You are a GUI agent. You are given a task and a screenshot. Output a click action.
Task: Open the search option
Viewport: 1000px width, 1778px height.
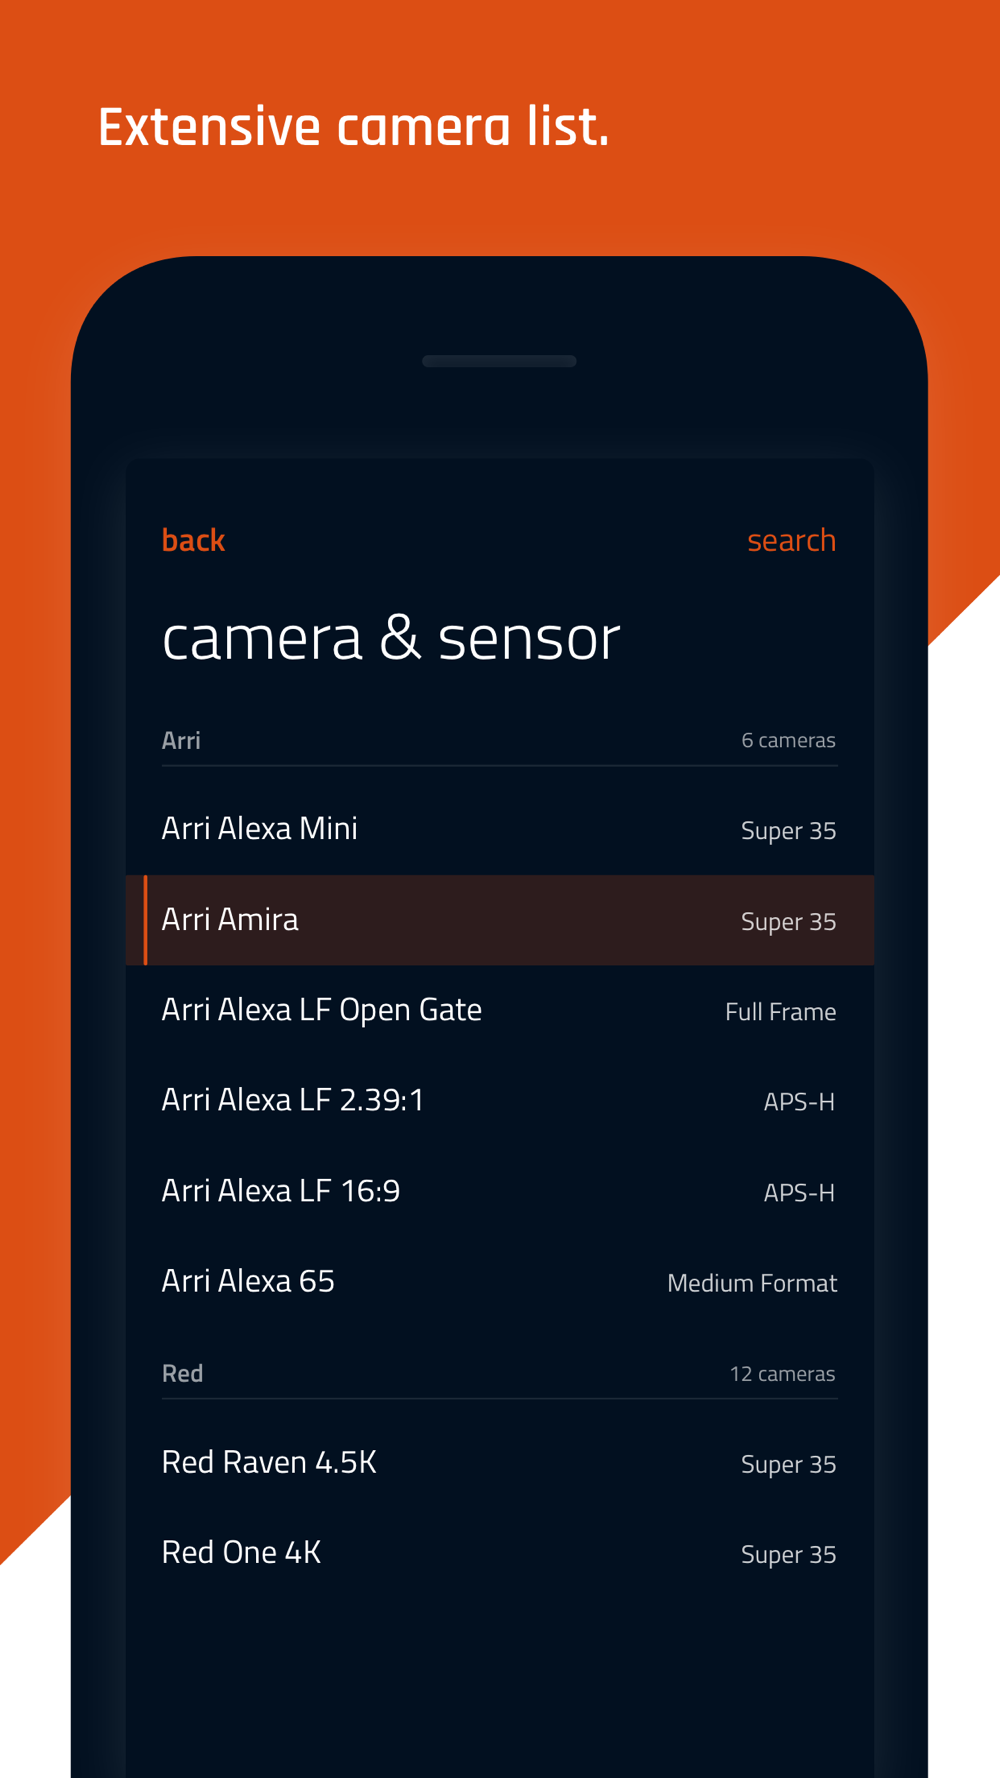coord(791,540)
